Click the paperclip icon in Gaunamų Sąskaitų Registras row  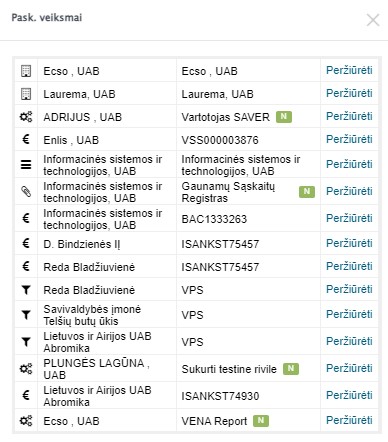click(26, 191)
